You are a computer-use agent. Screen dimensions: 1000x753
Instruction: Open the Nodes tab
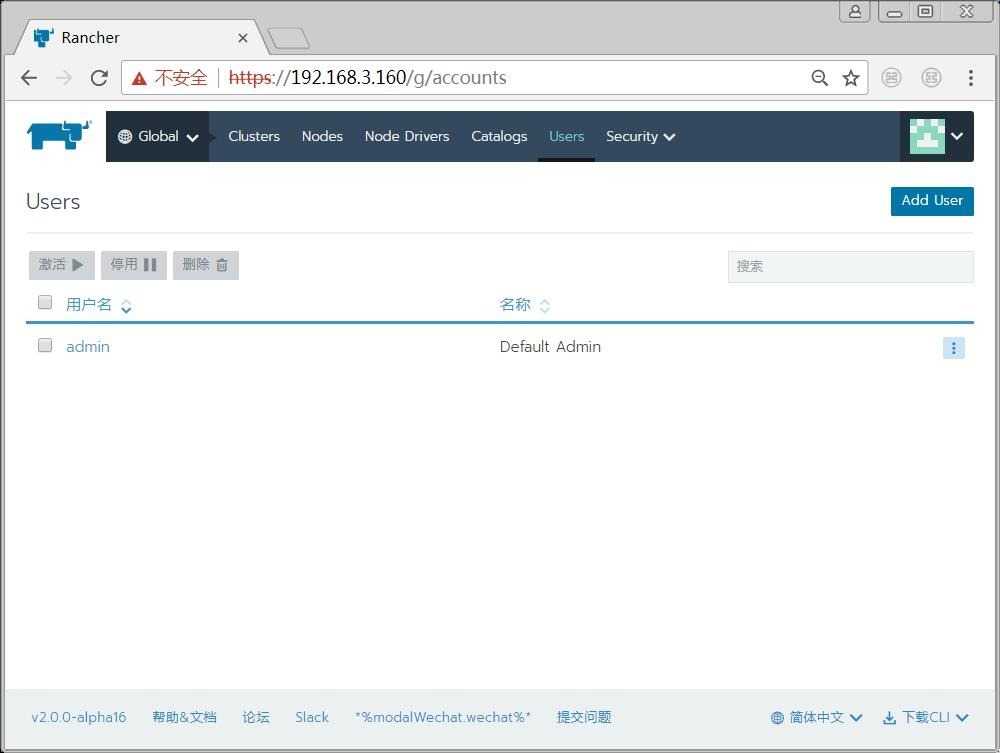tap(322, 136)
